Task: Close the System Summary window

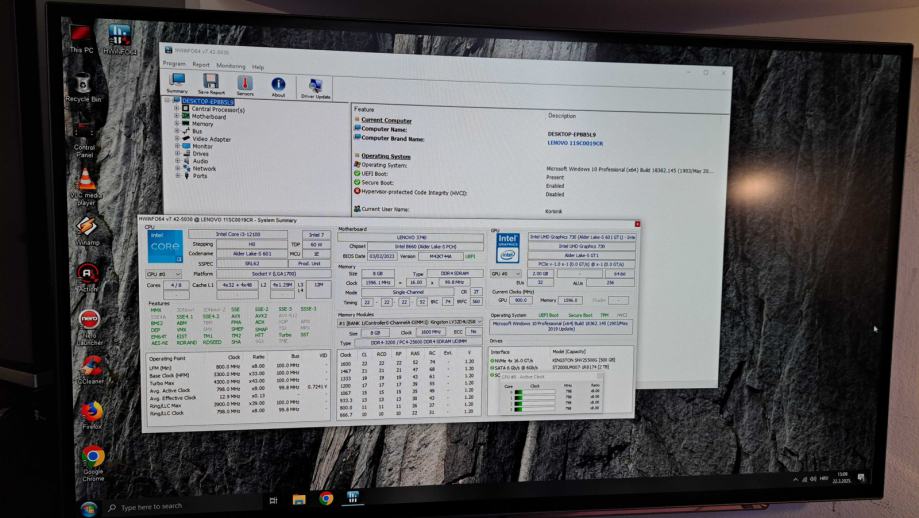Action: pos(637,224)
